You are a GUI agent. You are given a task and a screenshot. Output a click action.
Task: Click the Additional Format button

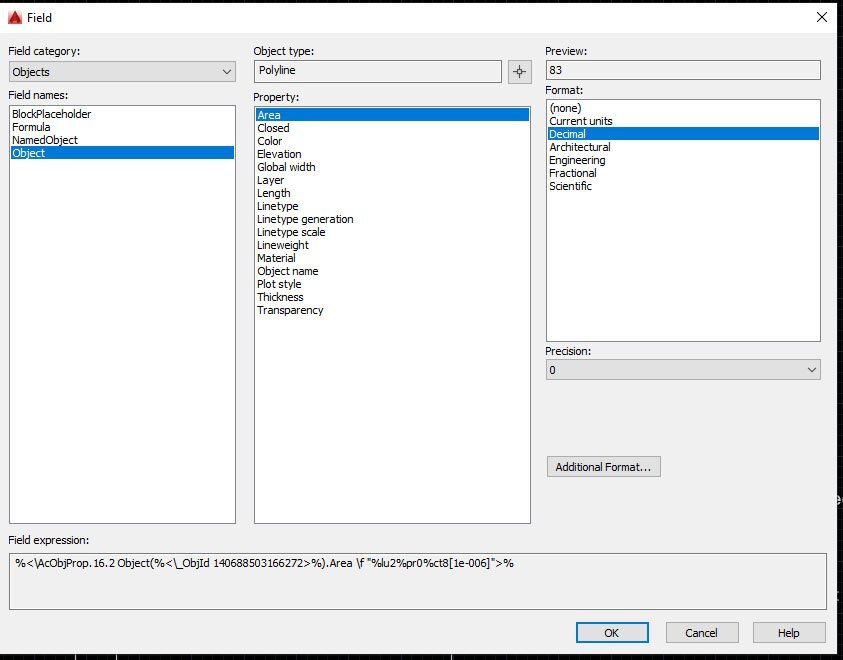click(603, 467)
